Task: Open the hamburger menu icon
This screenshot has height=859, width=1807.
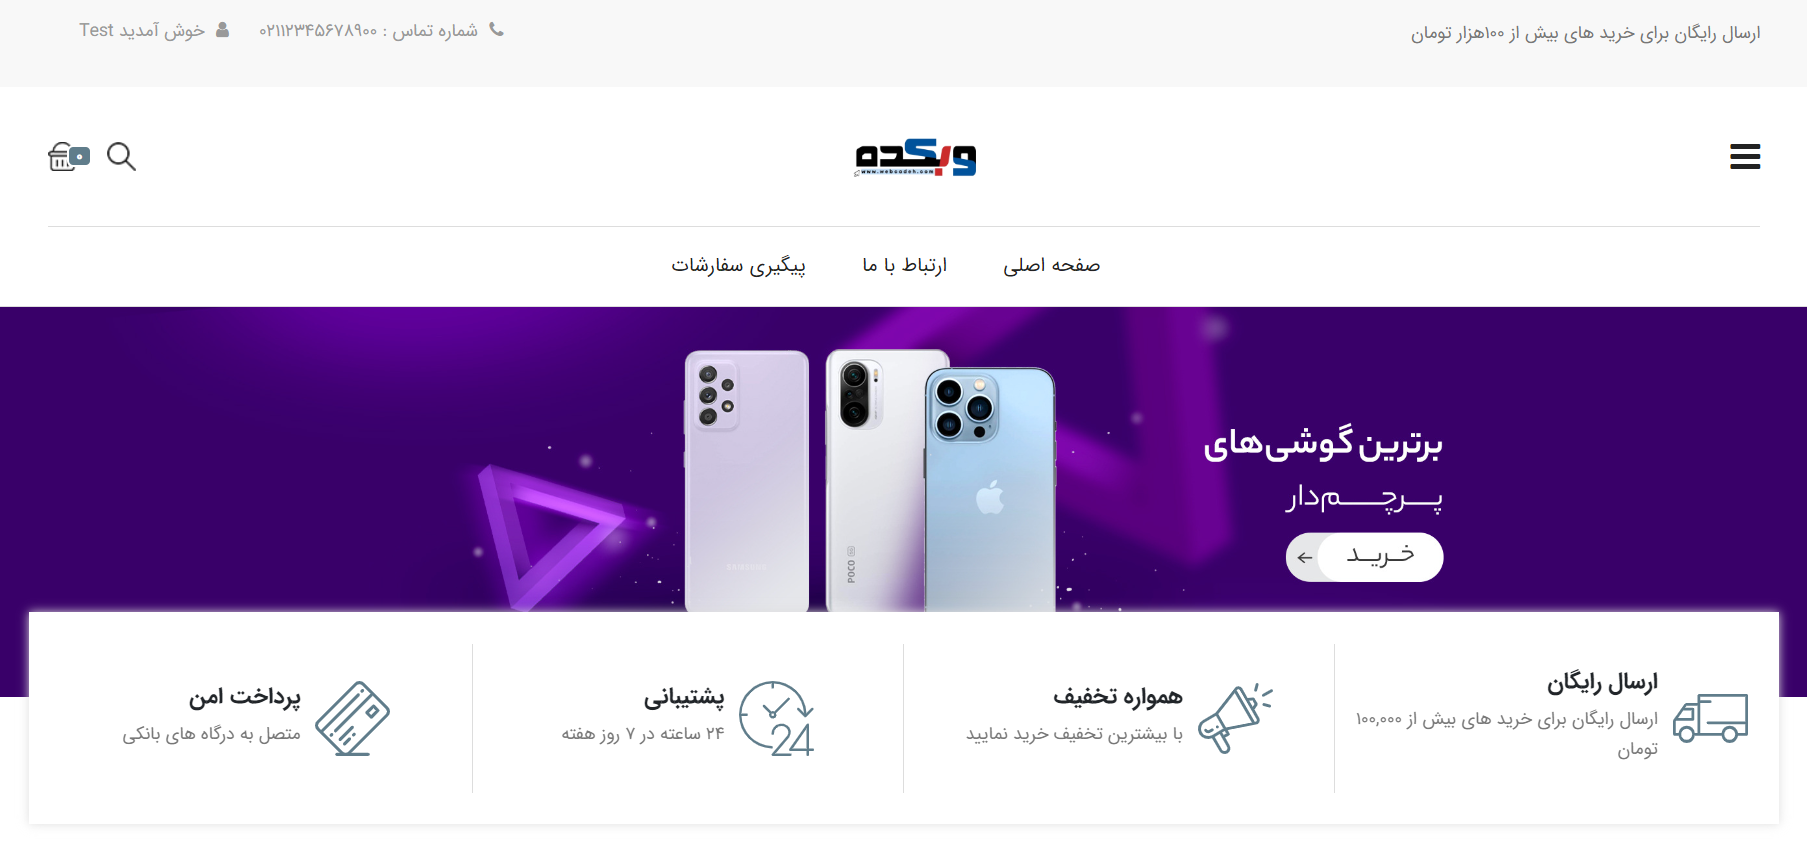Action: 1745,156
